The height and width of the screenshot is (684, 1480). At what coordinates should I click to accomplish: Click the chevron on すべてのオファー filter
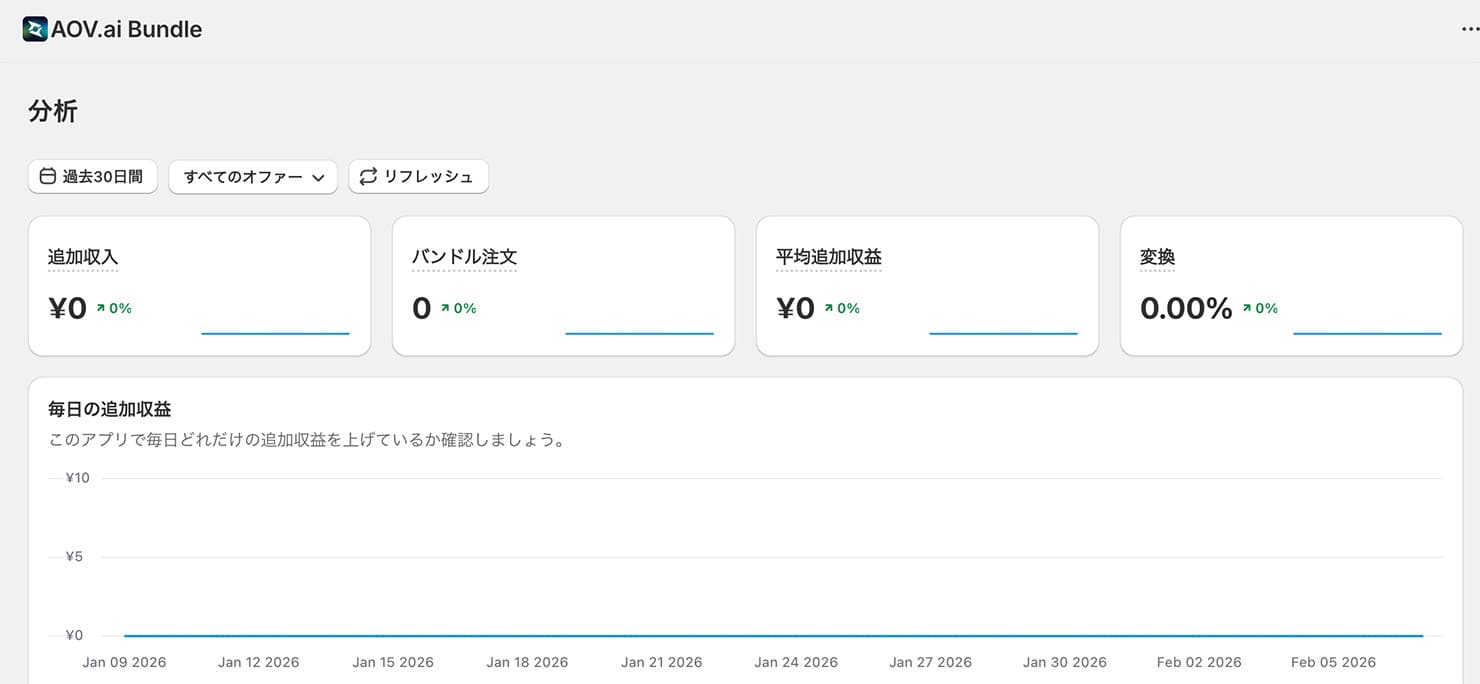[x=318, y=178]
